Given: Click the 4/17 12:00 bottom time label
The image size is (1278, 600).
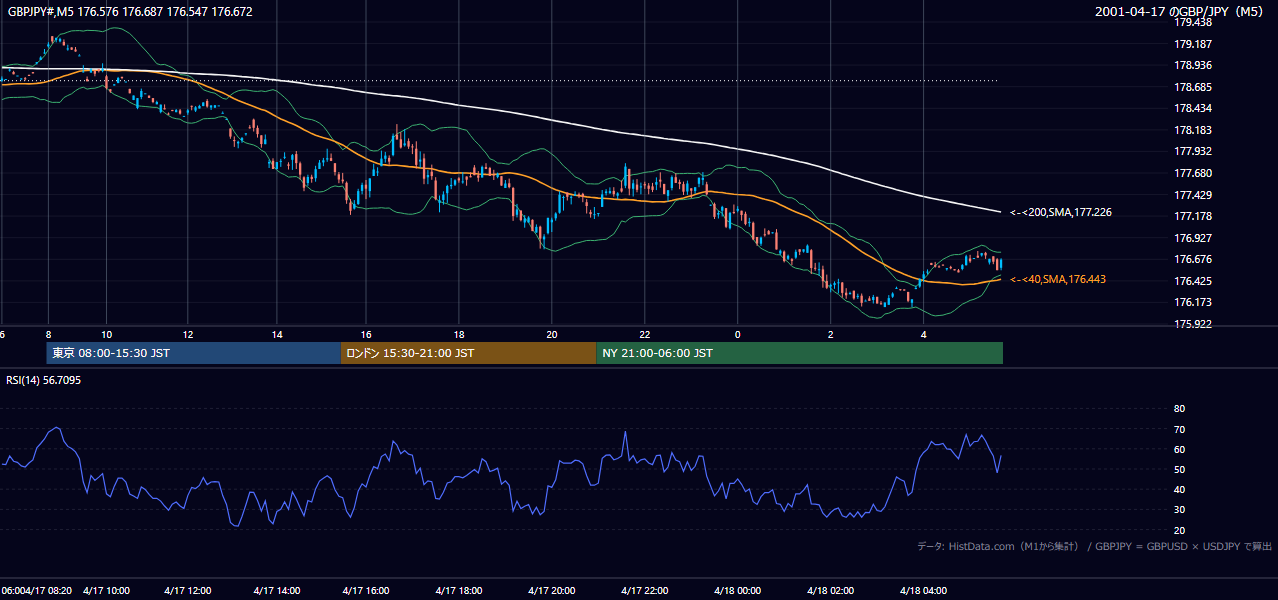Looking at the screenshot, I should point(187,590).
